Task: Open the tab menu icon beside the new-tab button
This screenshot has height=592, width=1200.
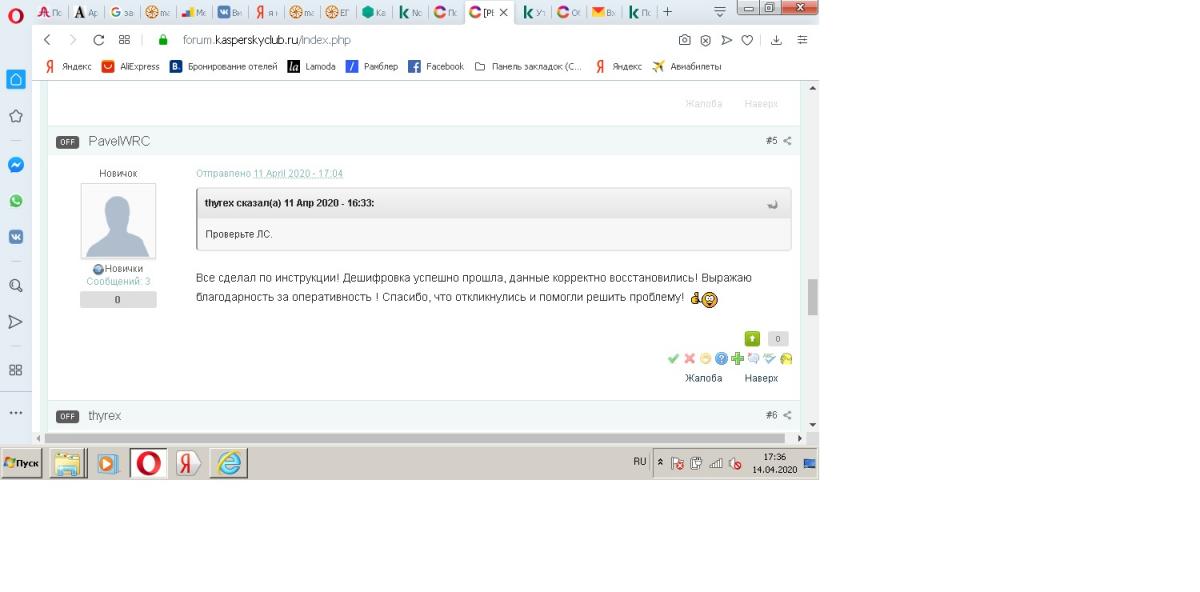Action: point(720,12)
